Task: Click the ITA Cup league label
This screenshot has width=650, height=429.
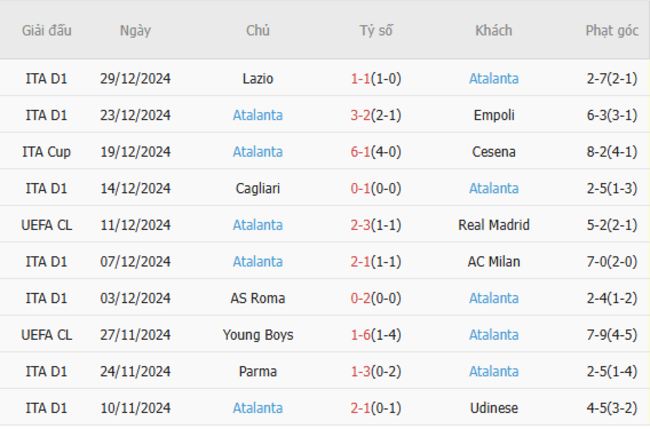Action: (46, 152)
